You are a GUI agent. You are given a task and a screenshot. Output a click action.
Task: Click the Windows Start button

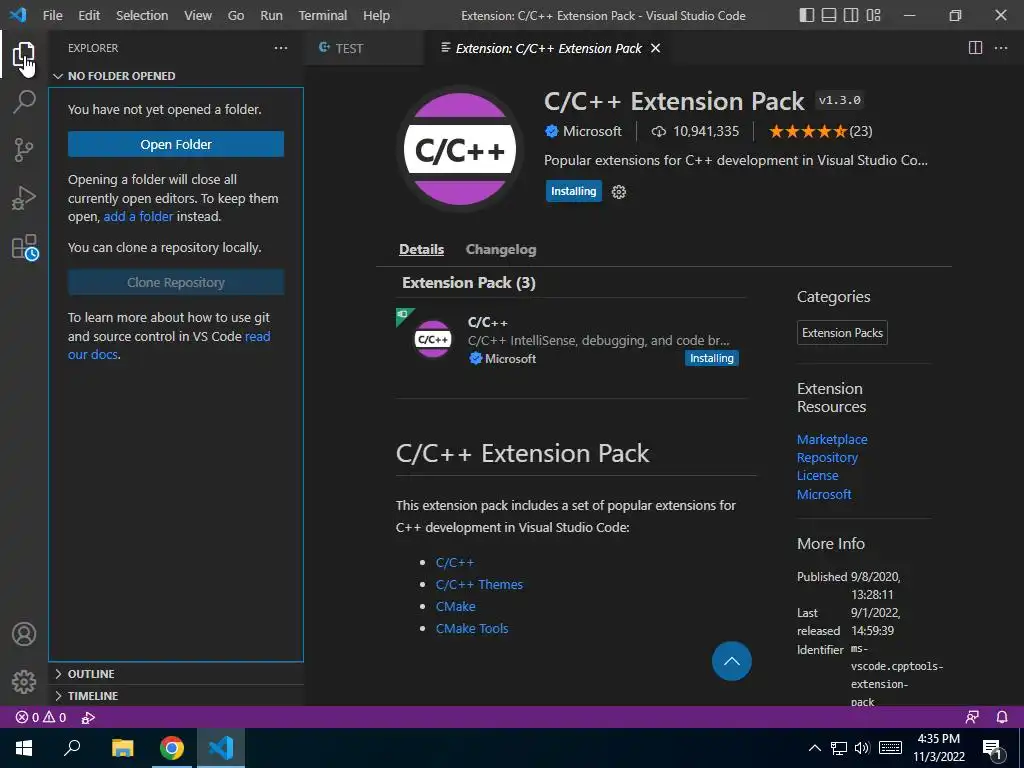click(24, 748)
